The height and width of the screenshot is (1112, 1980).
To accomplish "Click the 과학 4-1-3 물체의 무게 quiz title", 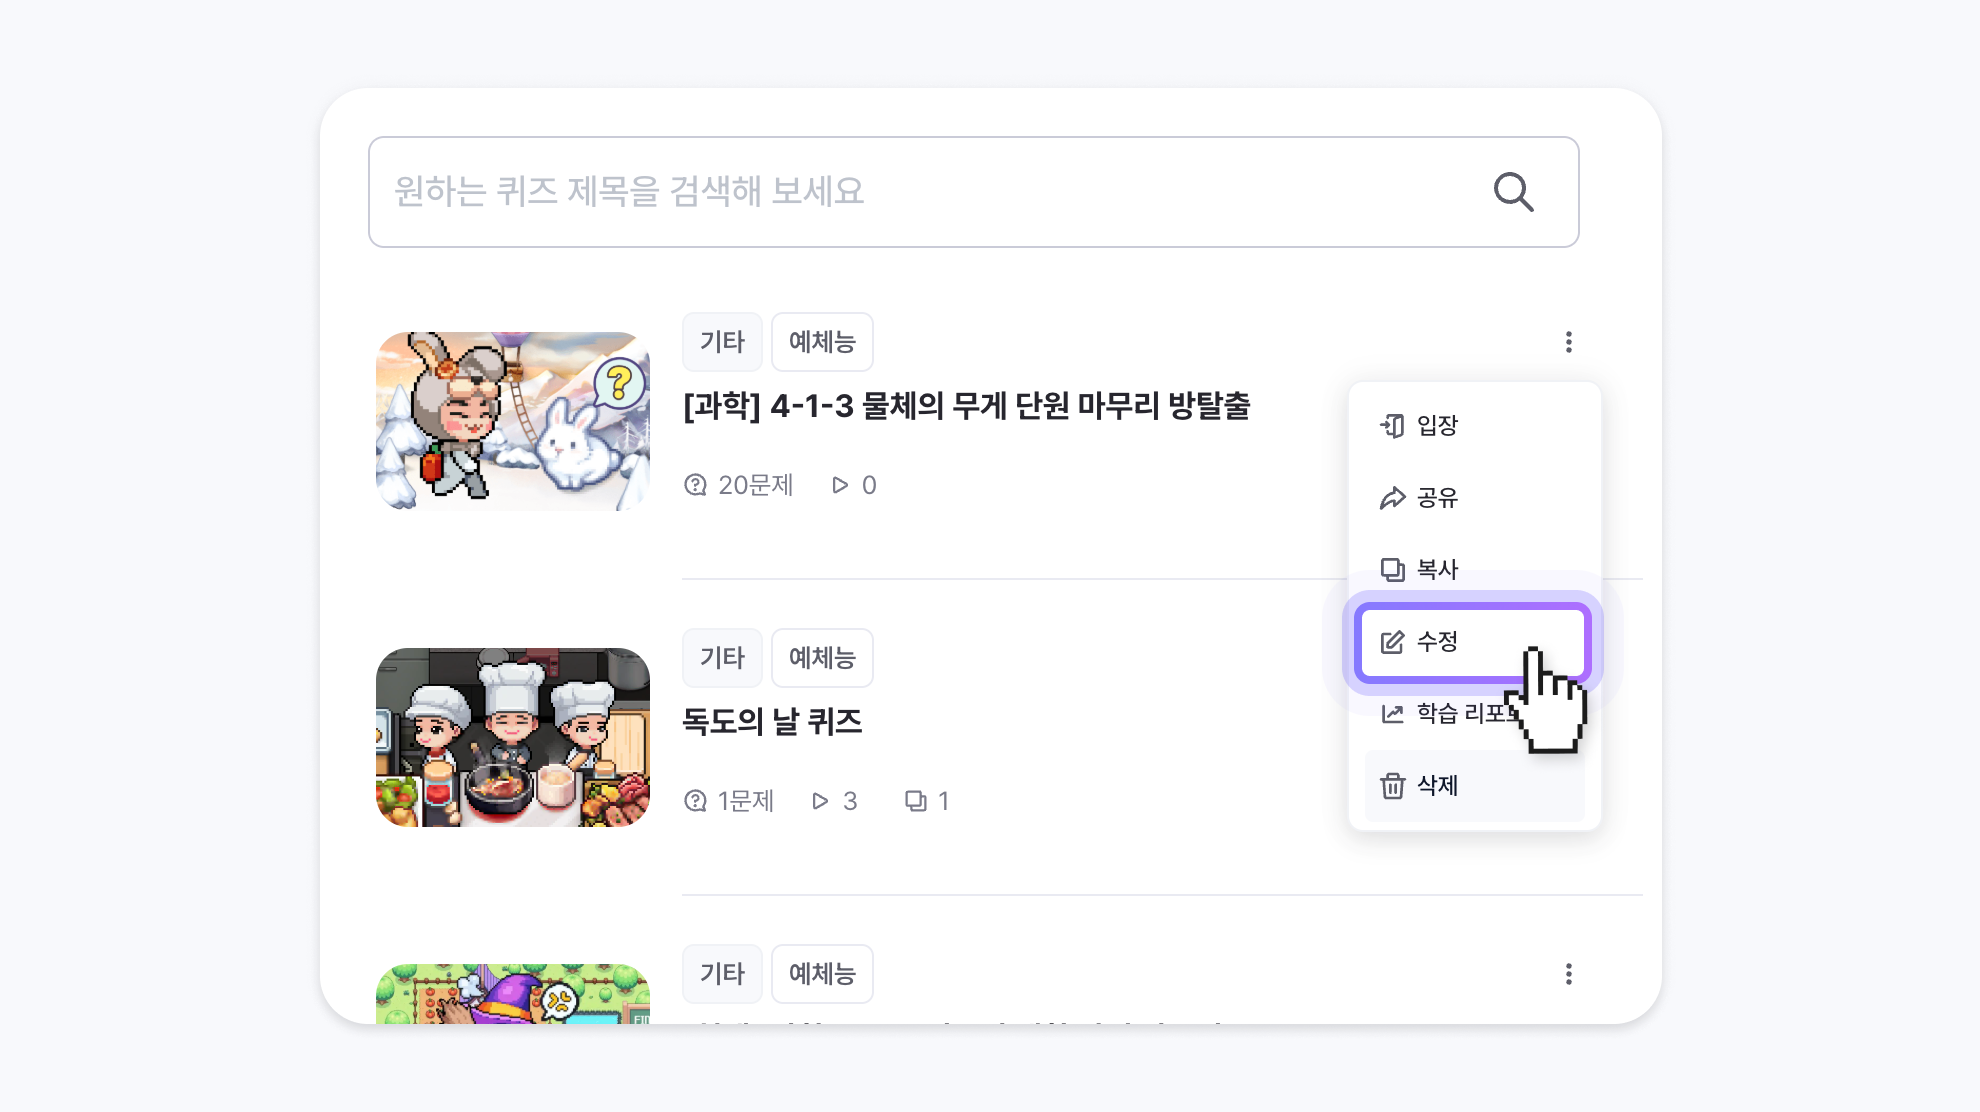I will [x=967, y=406].
